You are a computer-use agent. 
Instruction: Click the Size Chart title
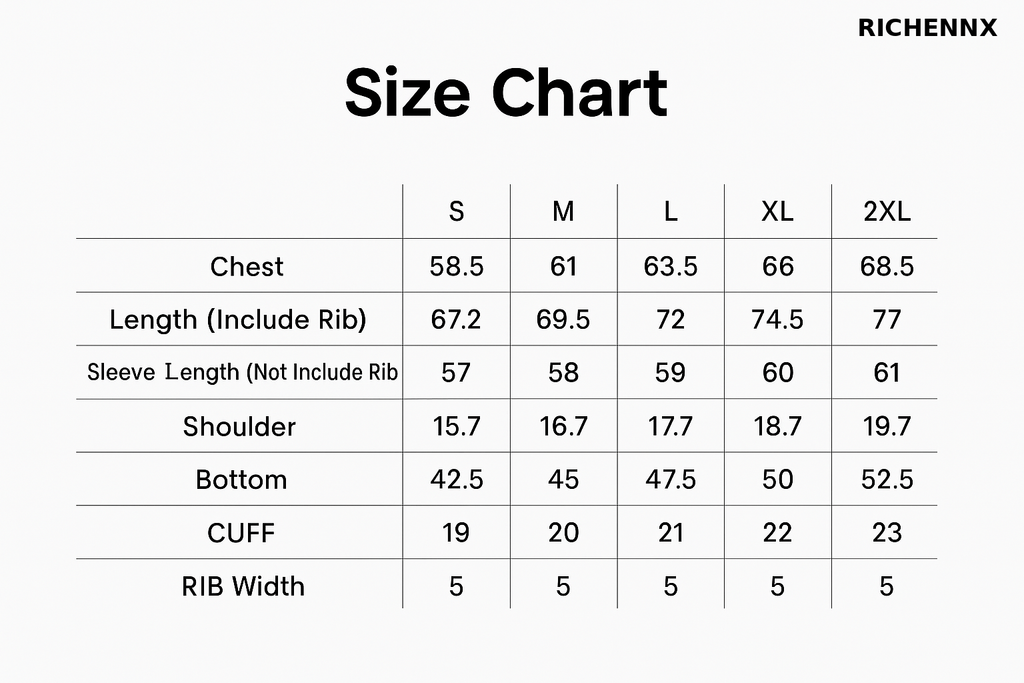click(x=506, y=93)
